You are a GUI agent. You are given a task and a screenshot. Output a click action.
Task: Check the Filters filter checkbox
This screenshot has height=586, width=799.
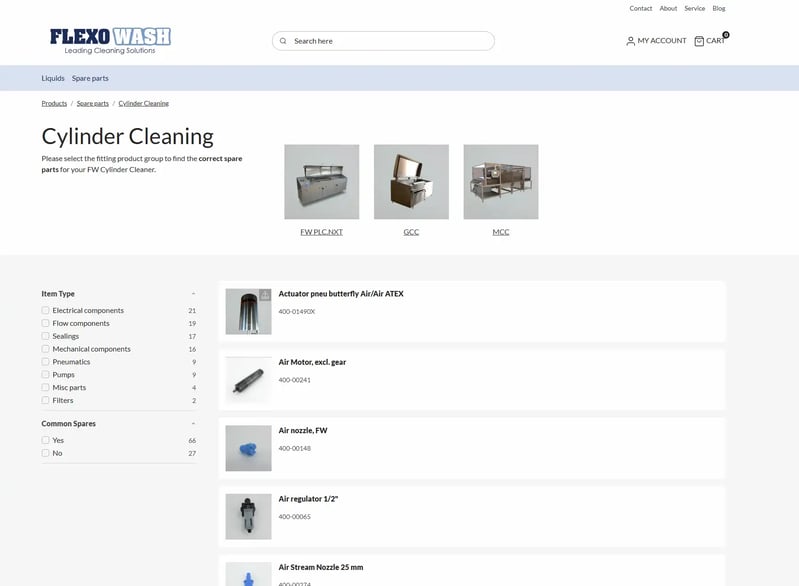[45, 401]
